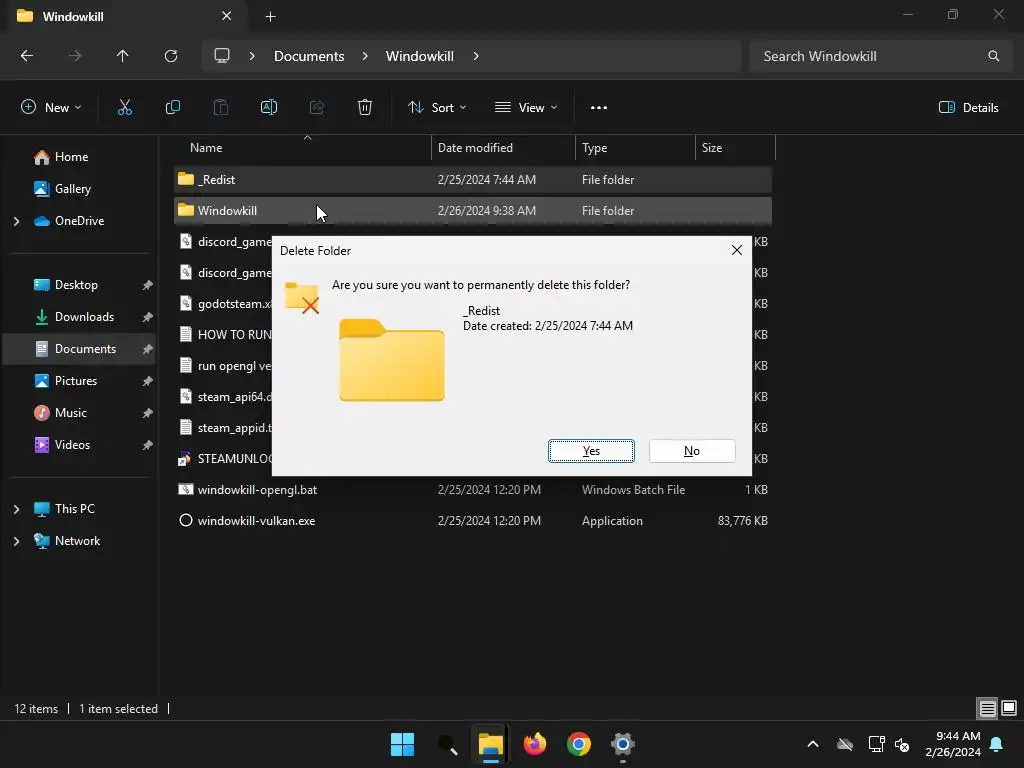Select the Windowkill folder row
This screenshot has height=768, width=1024.
click(x=473, y=210)
